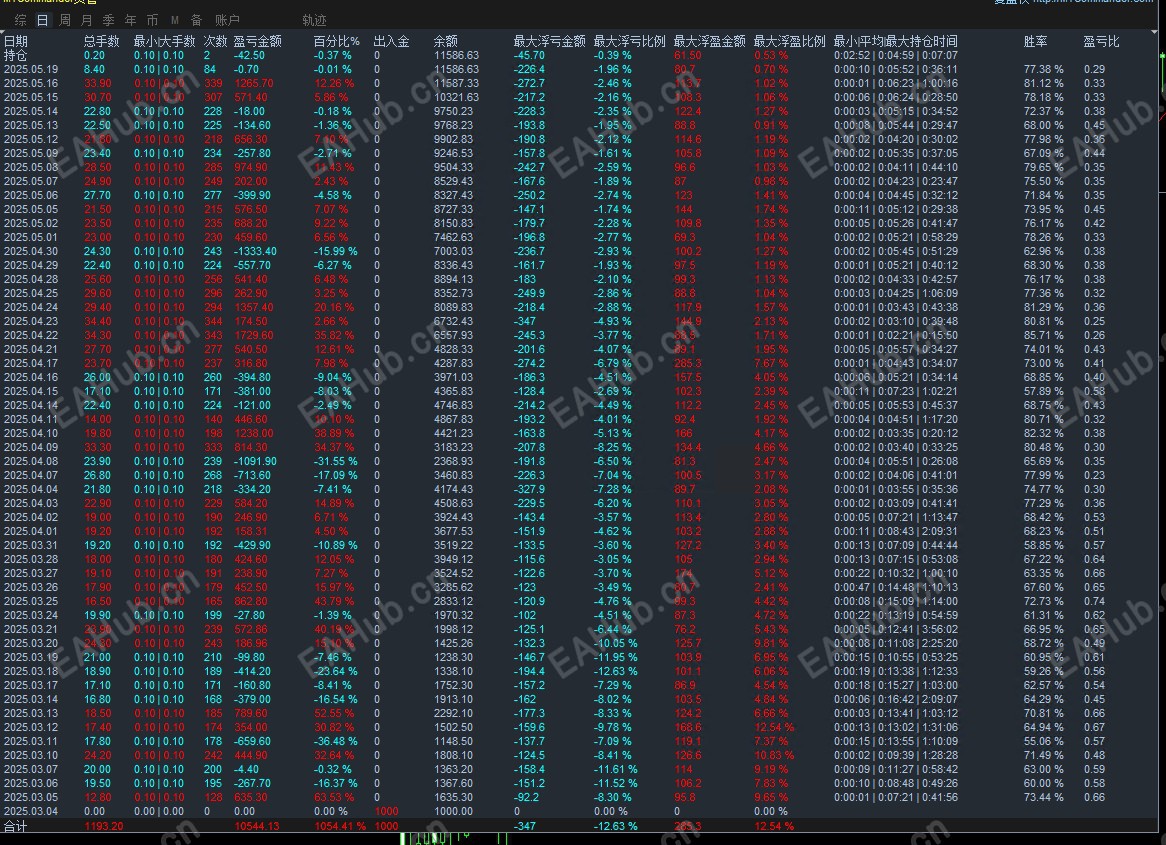Click percentage 63.53 % in the 2025.03.05 row
Image resolution: width=1166 pixels, height=845 pixels.
click(x=334, y=797)
